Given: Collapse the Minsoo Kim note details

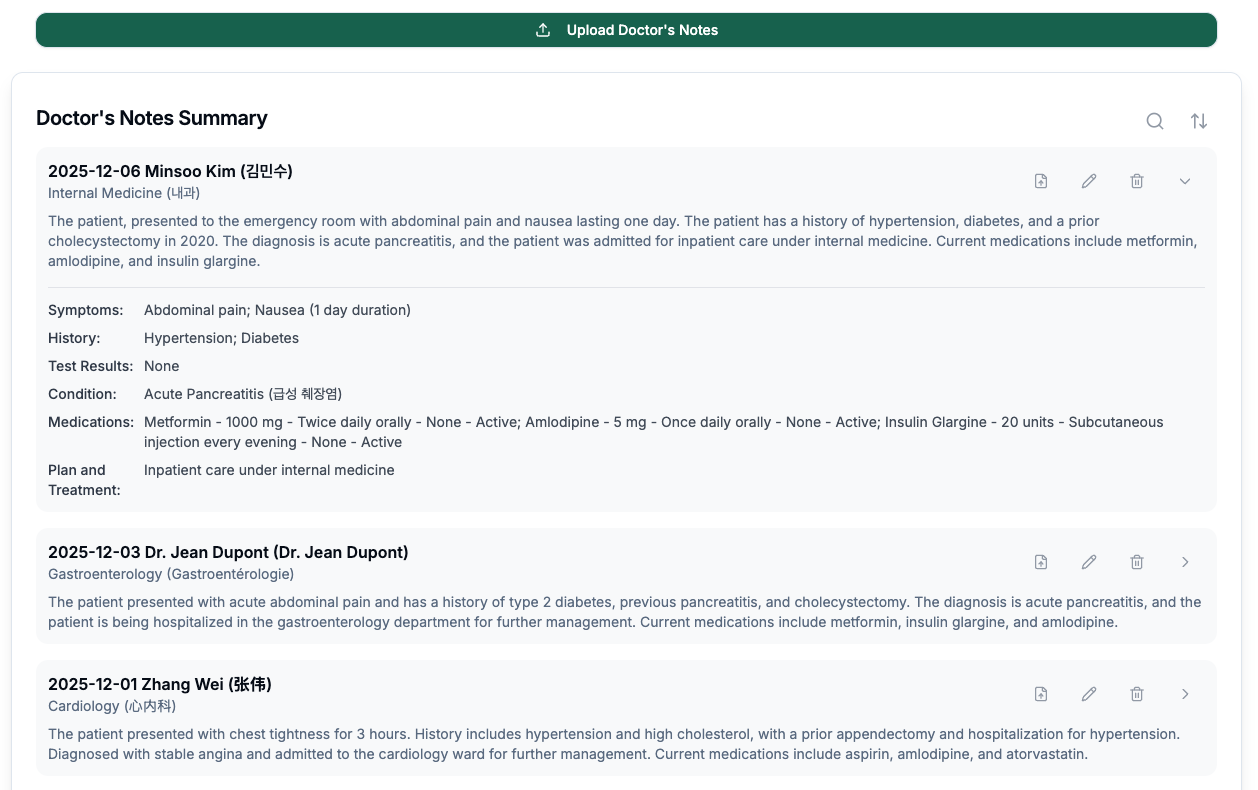Looking at the screenshot, I should (x=1185, y=181).
